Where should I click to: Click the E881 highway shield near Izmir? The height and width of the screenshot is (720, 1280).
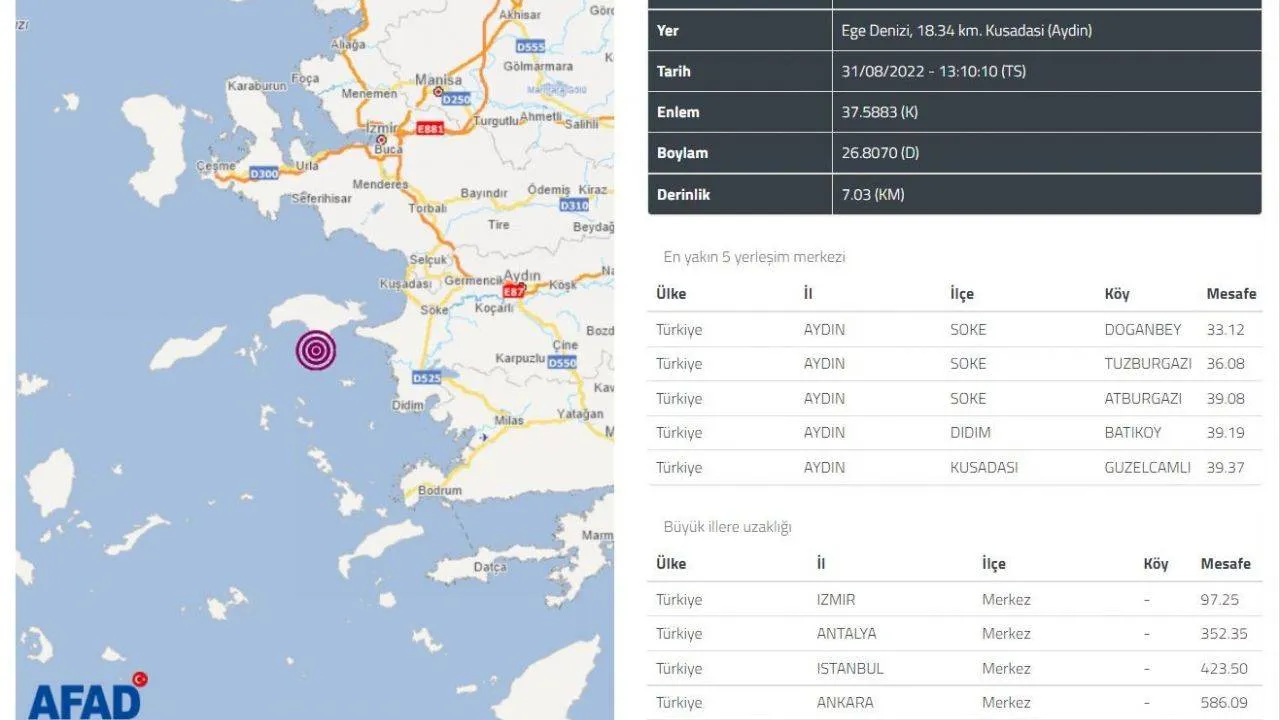430,129
